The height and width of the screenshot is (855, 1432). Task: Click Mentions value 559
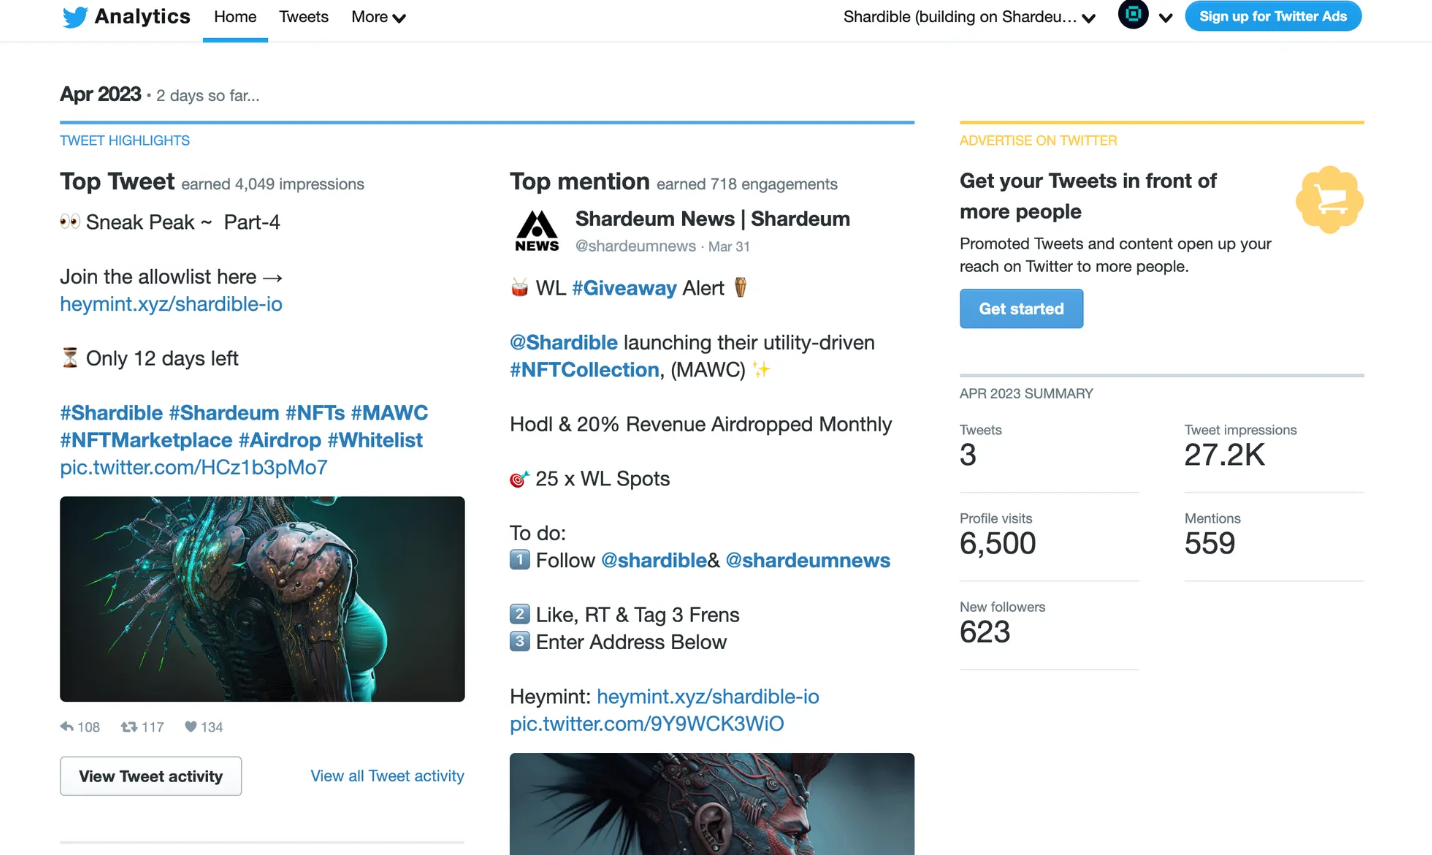[1210, 544]
